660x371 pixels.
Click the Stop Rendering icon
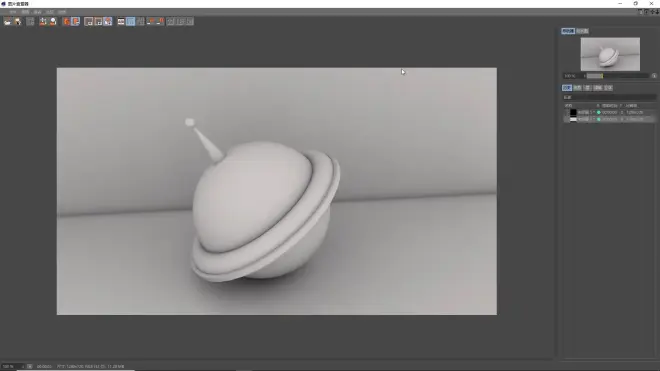tap(30, 21)
